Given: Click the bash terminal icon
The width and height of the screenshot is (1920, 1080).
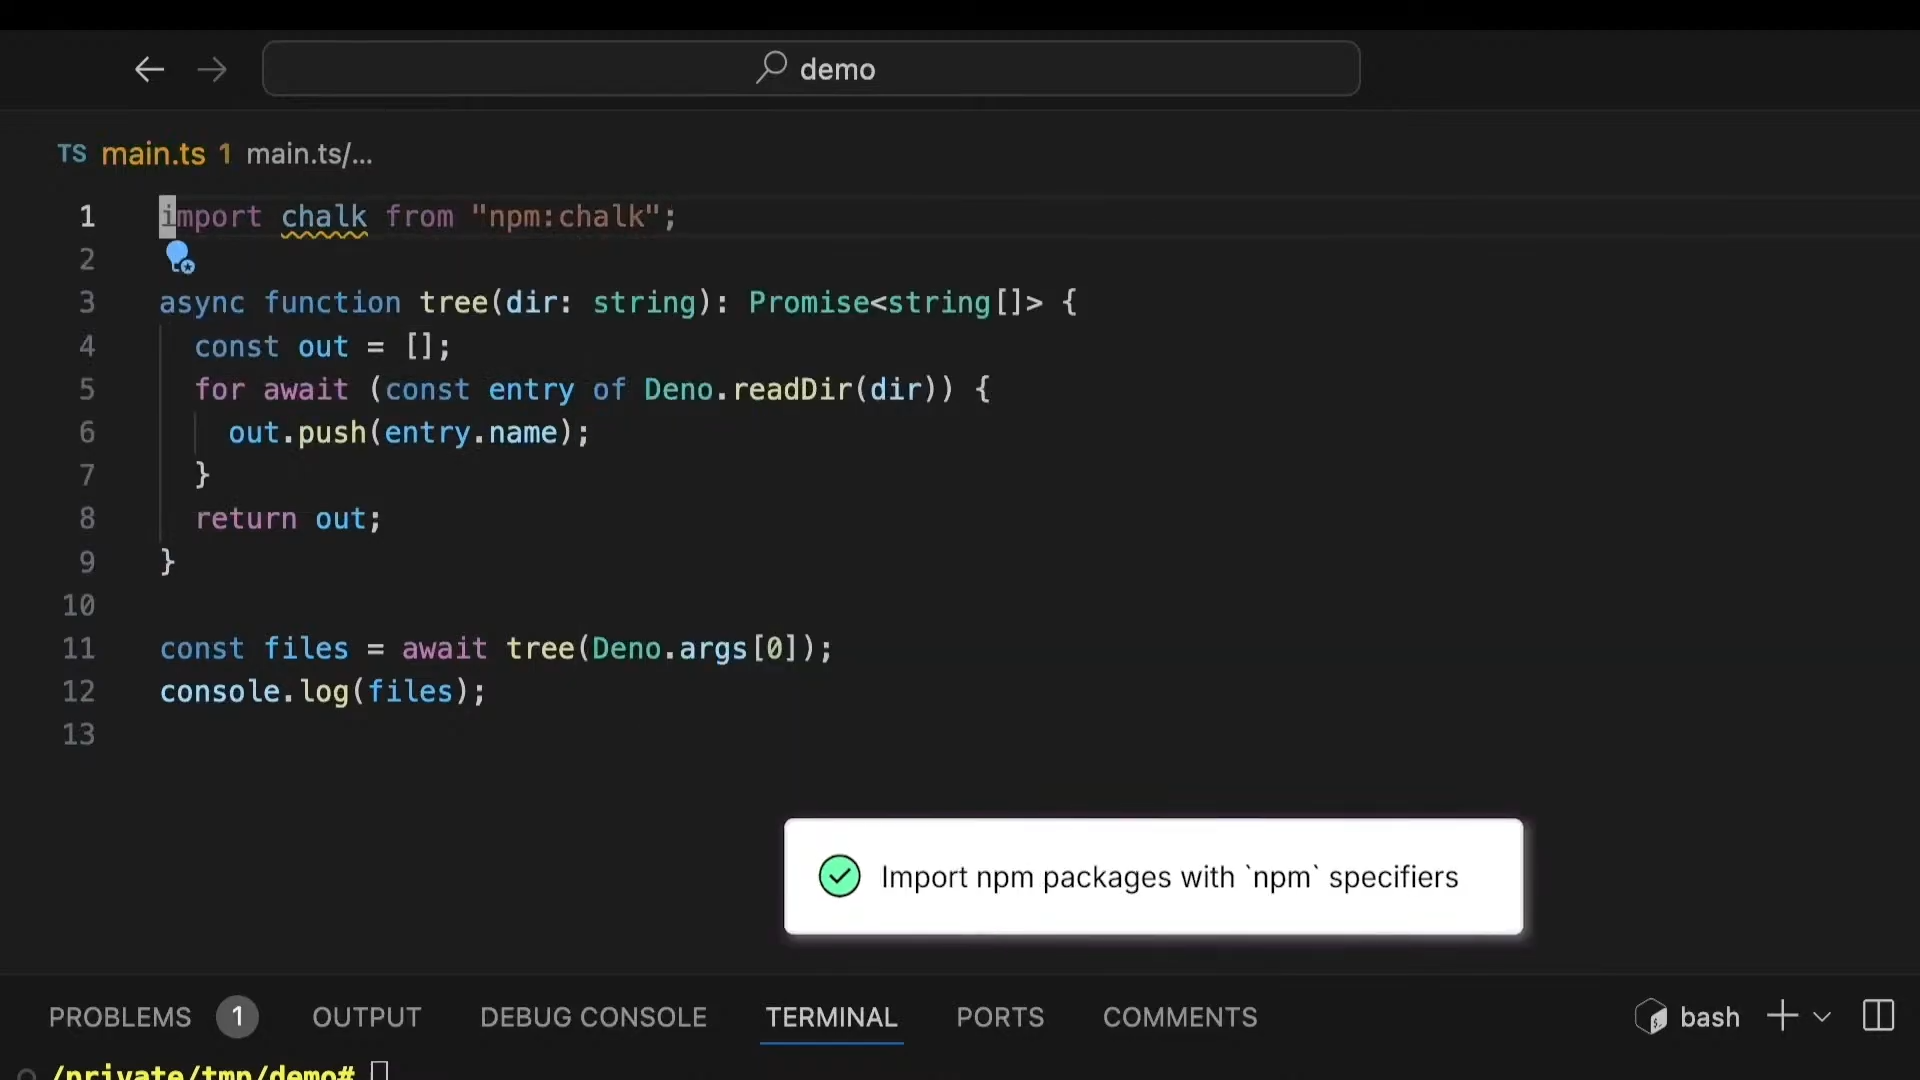Looking at the screenshot, I should pos(1652,1017).
